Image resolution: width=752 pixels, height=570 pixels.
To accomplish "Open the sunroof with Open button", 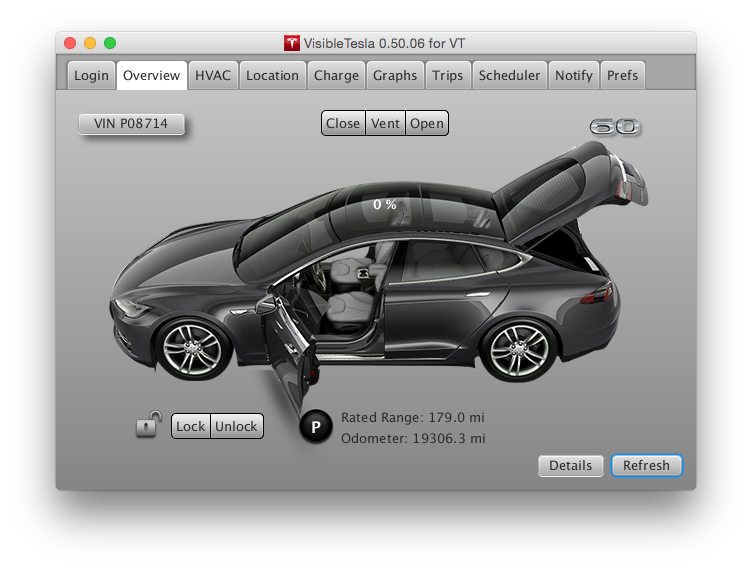I will 427,123.
